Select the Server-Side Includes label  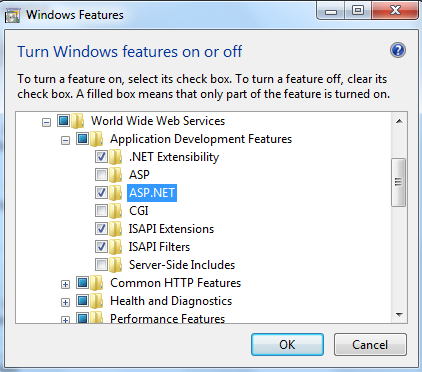pyautogui.click(x=182, y=265)
